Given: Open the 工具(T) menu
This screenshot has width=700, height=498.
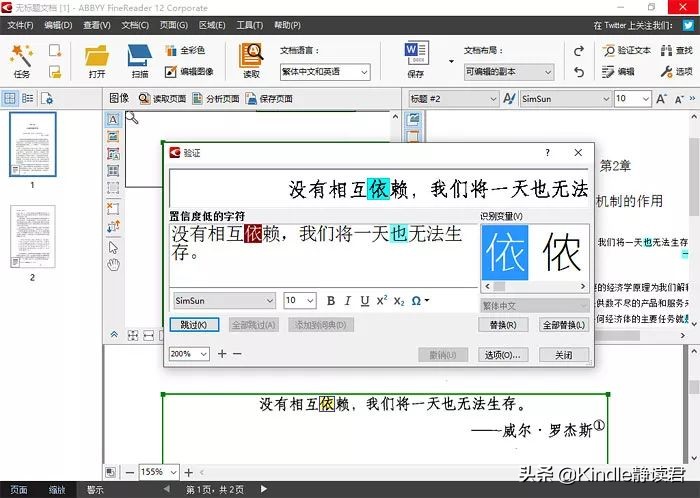Looking at the screenshot, I should (250, 25).
